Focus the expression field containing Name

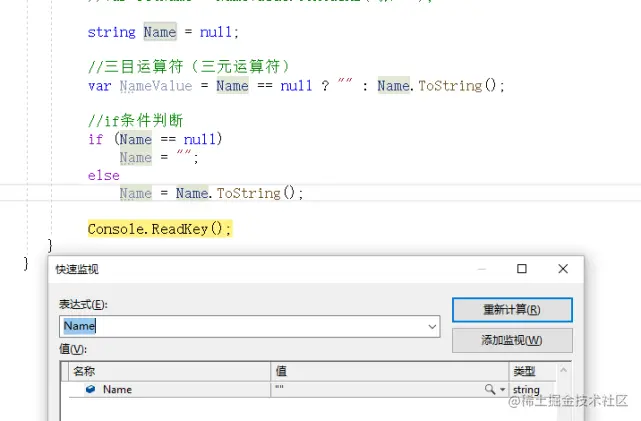click(x=249, y=326)
